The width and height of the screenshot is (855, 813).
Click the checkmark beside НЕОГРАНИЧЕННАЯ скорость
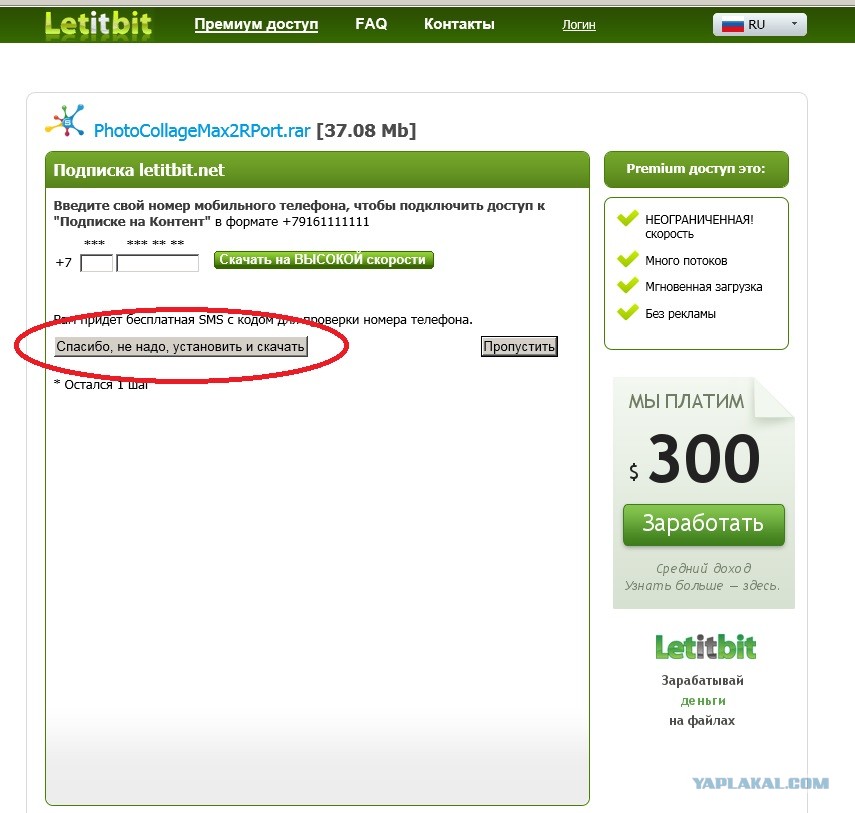point(628,219)
